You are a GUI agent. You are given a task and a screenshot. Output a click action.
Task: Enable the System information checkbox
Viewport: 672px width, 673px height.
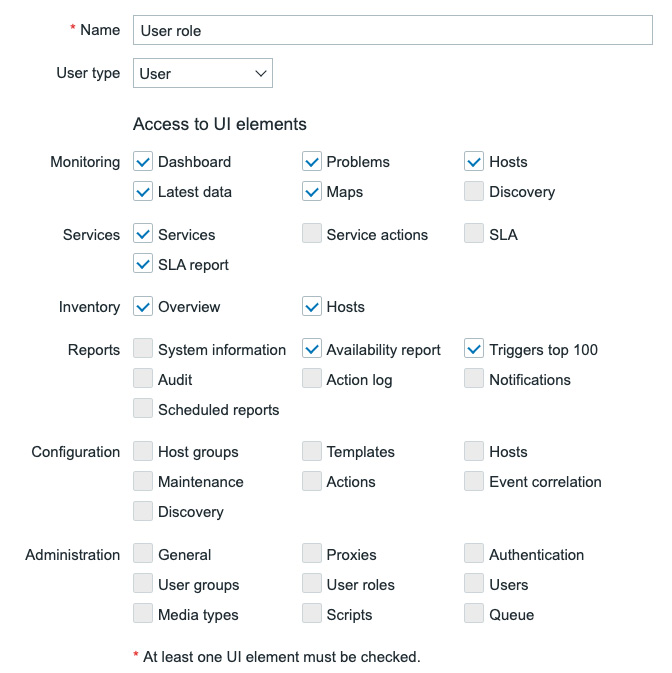[x=143, y=349]
